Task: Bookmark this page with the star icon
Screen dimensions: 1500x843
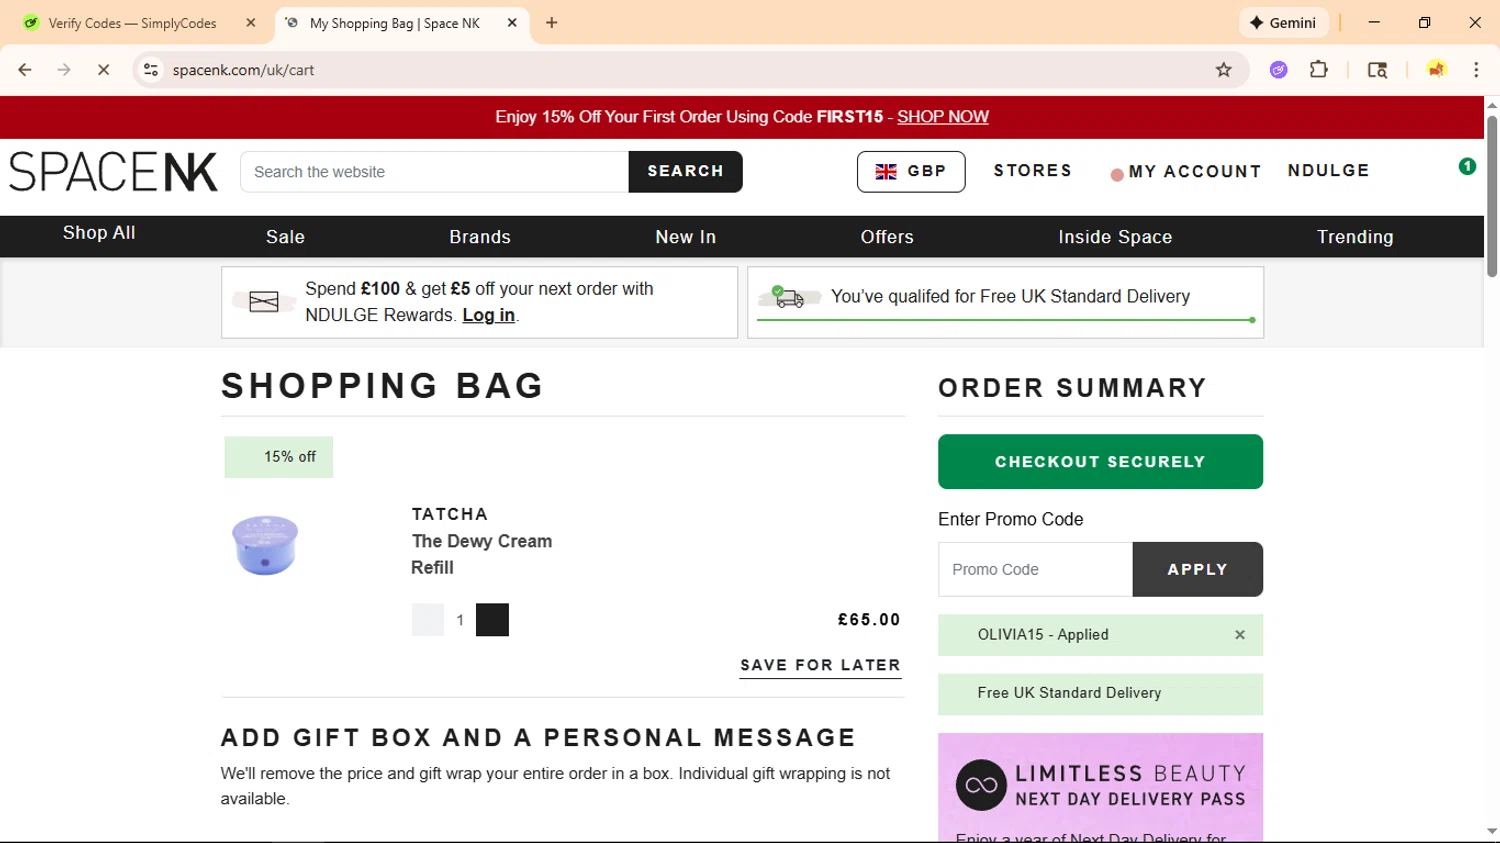Action: pyautogui.click(x=1223, y=70)
